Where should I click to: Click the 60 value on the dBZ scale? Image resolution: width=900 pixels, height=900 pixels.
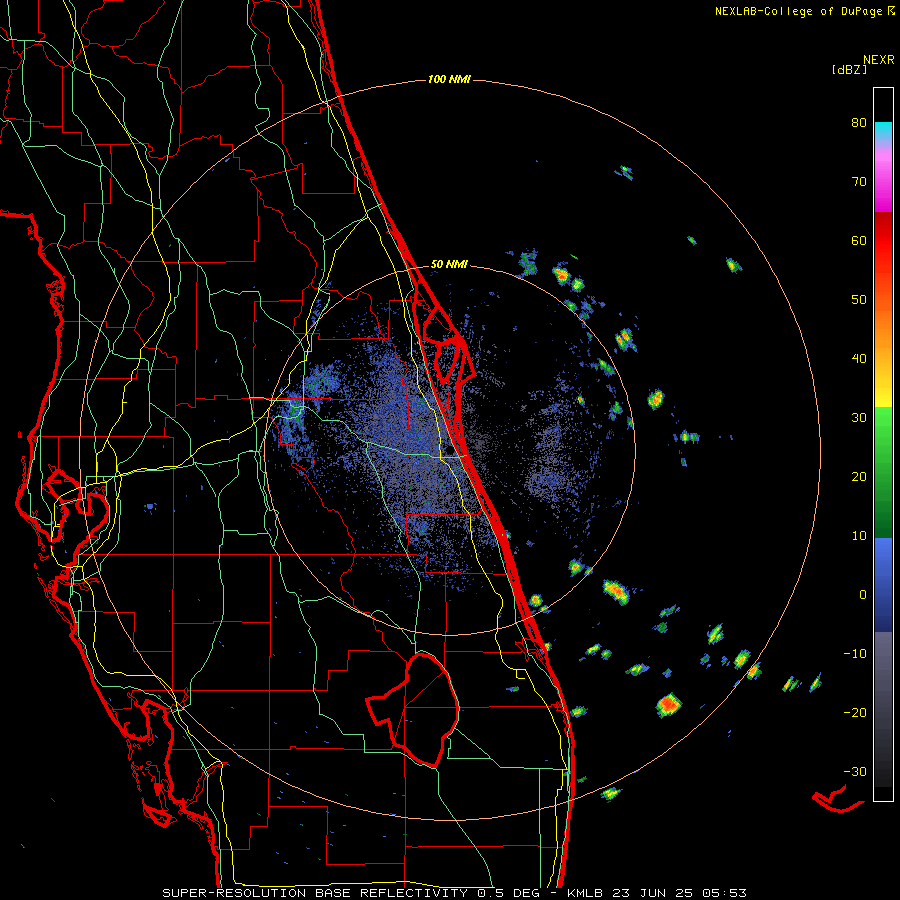click(x=859, y=241)
